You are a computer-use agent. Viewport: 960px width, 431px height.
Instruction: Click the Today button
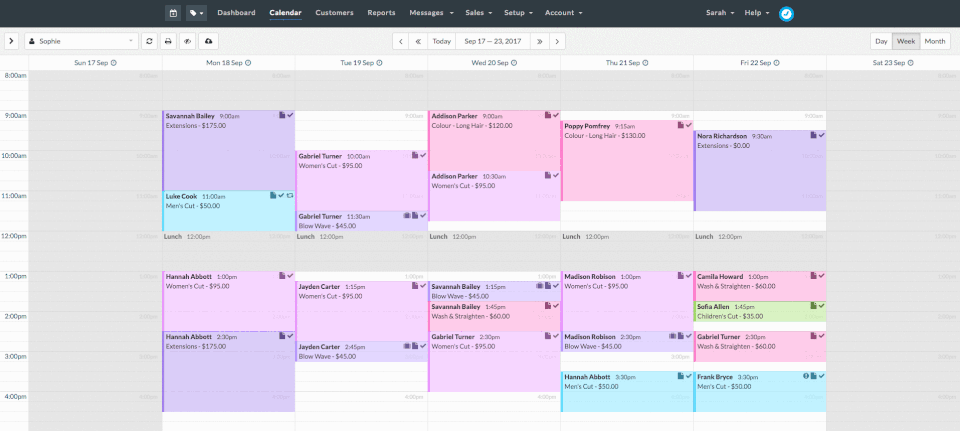(441, 42)
